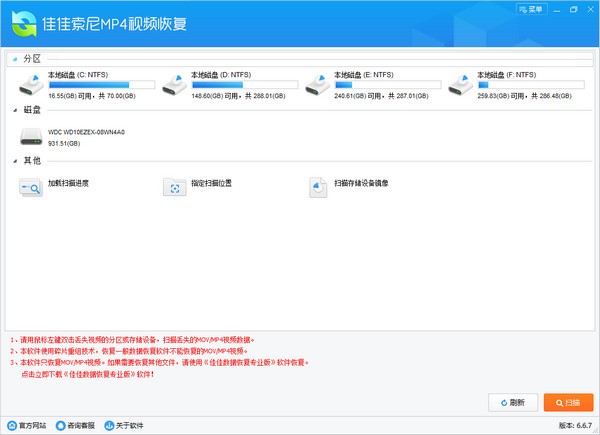Collapse the 其他 other section
The image size is (600, 435).
coord(15,161)
